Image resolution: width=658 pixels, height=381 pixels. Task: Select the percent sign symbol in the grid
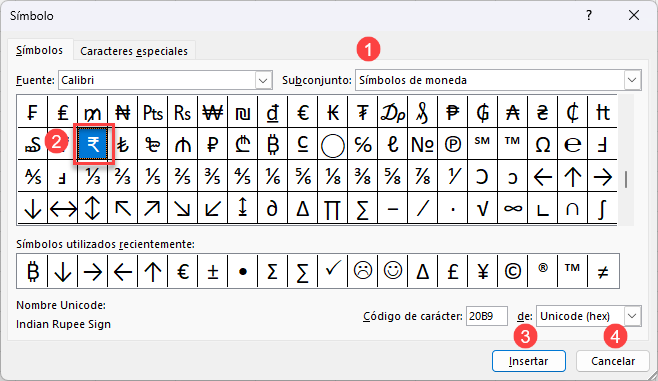pos(363,145)
